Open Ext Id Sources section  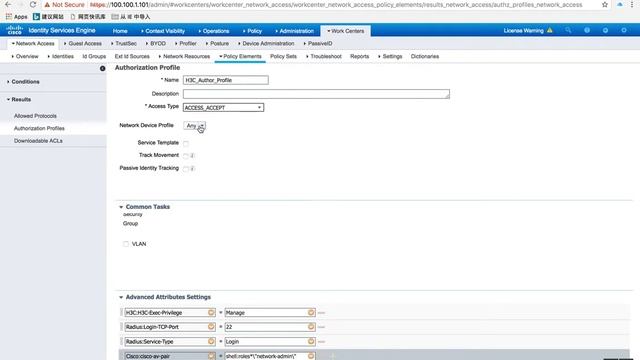click(x=132, y=56)
